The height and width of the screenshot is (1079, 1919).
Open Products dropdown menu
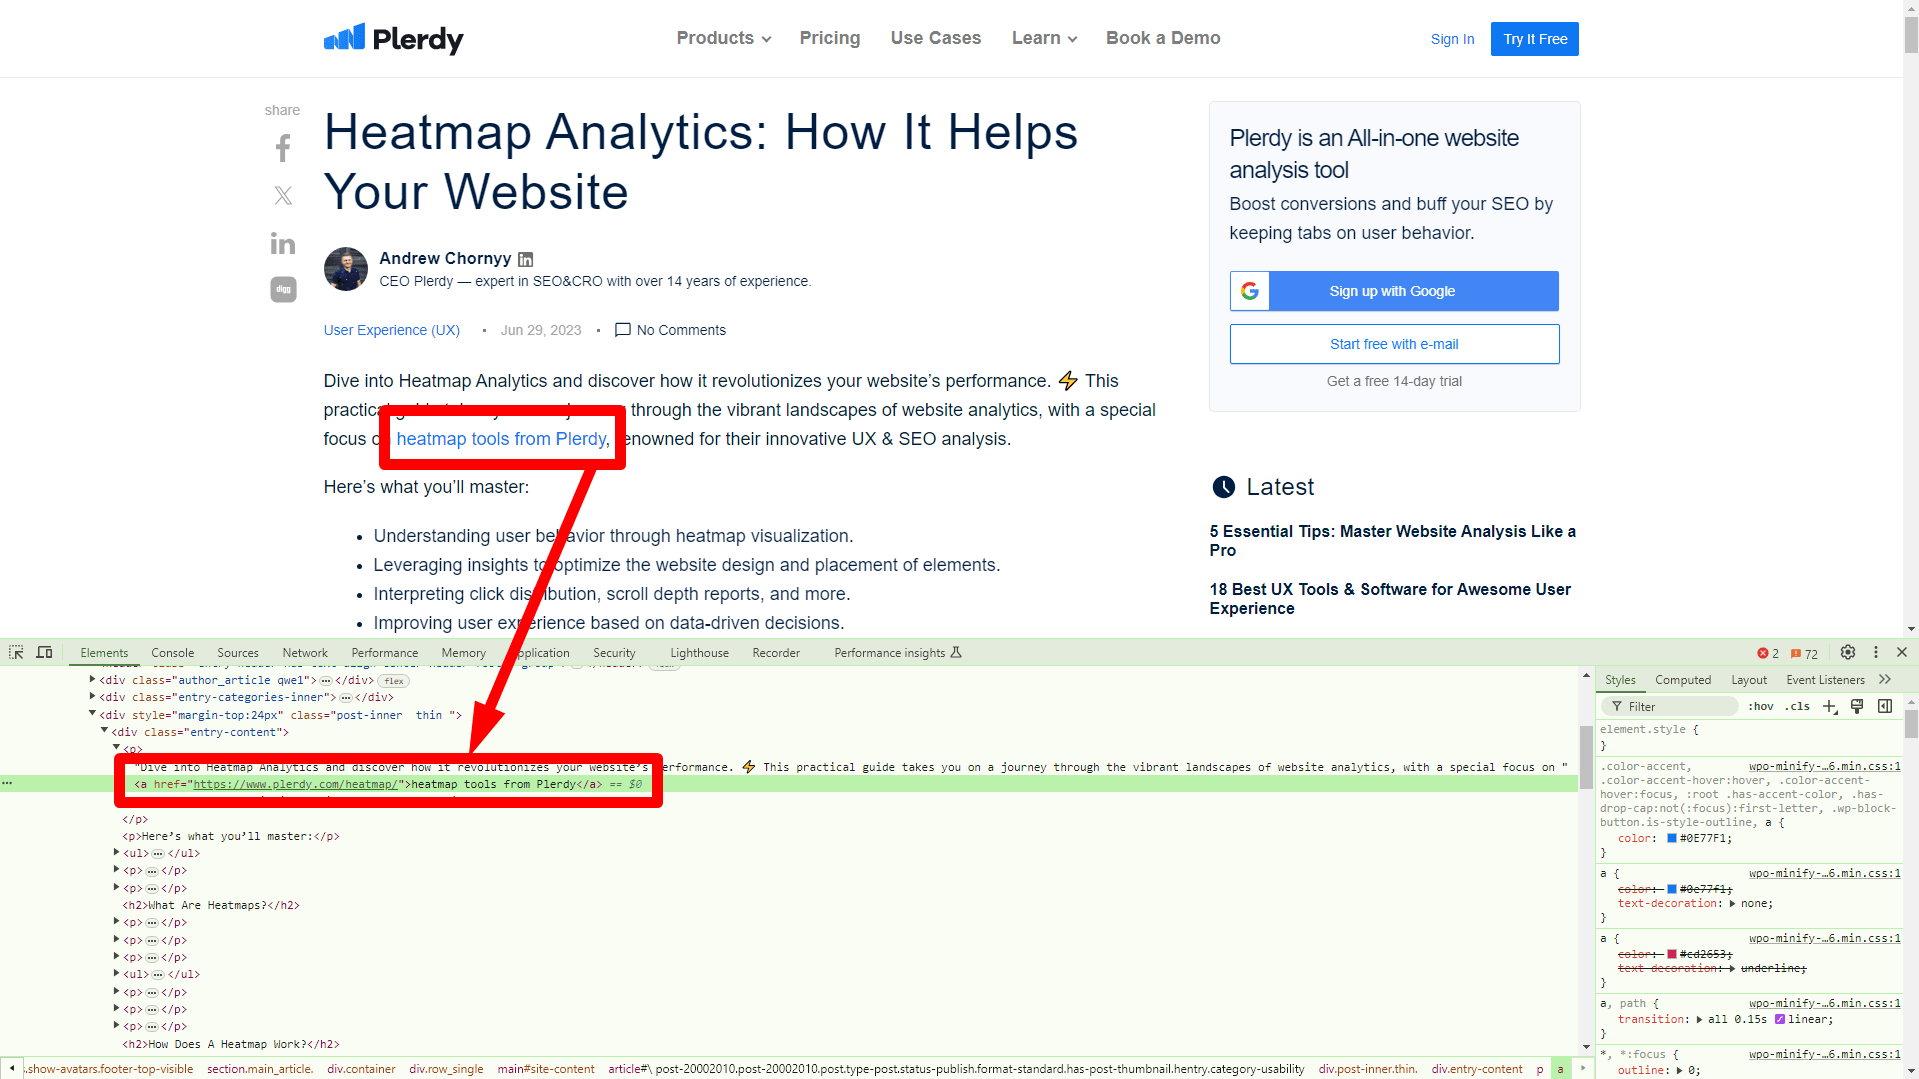(x=724, y=38)
